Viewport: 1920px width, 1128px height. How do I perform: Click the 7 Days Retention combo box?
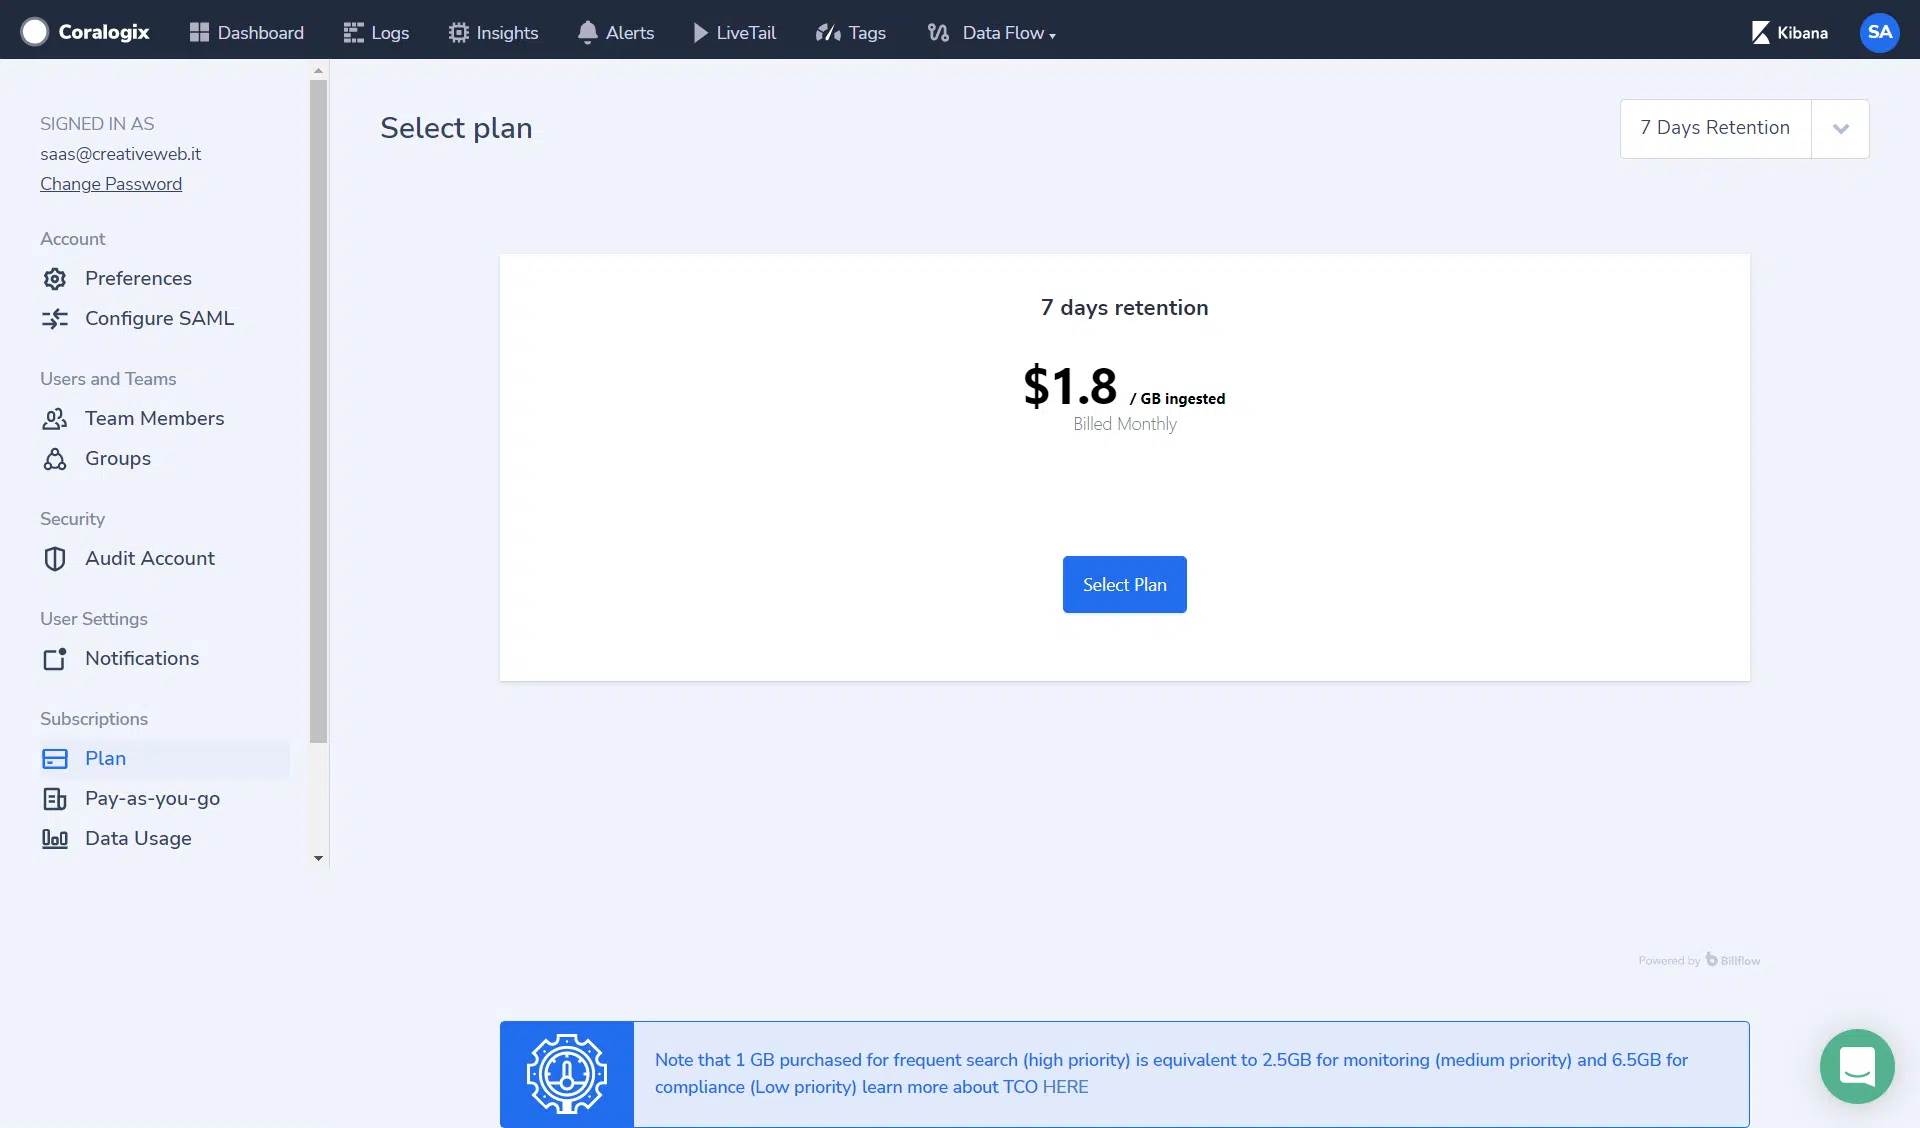[x=1744, y=129]
